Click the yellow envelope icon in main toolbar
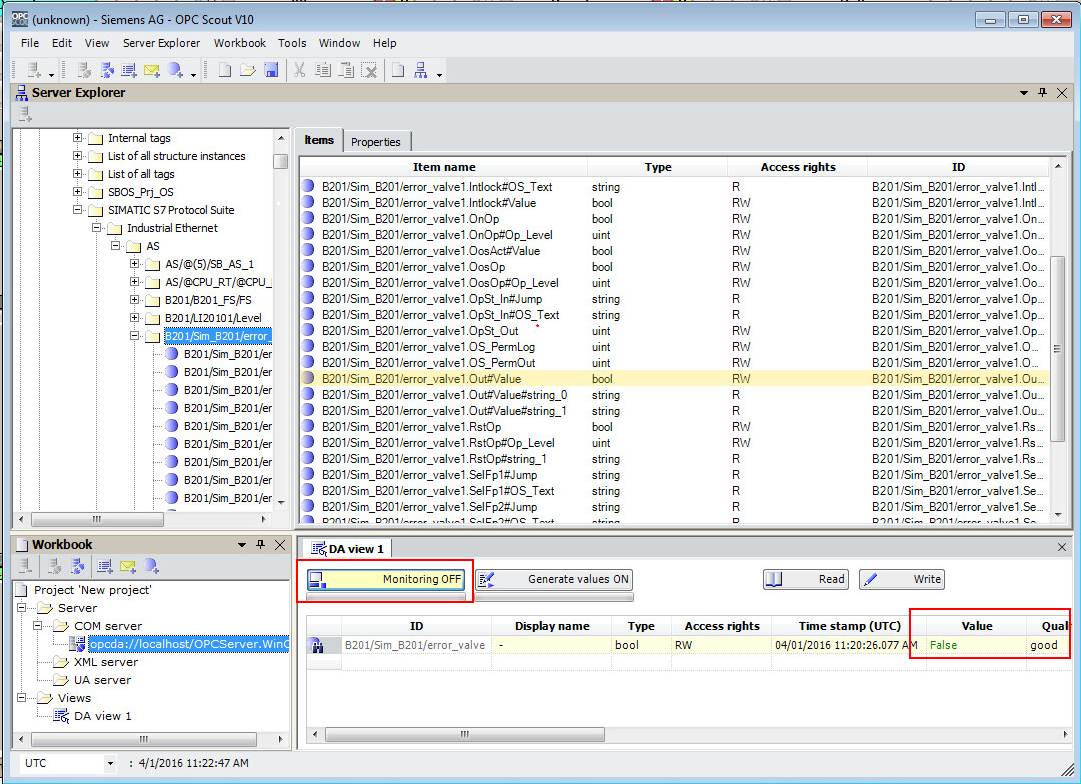 click(x=151, y=70)
